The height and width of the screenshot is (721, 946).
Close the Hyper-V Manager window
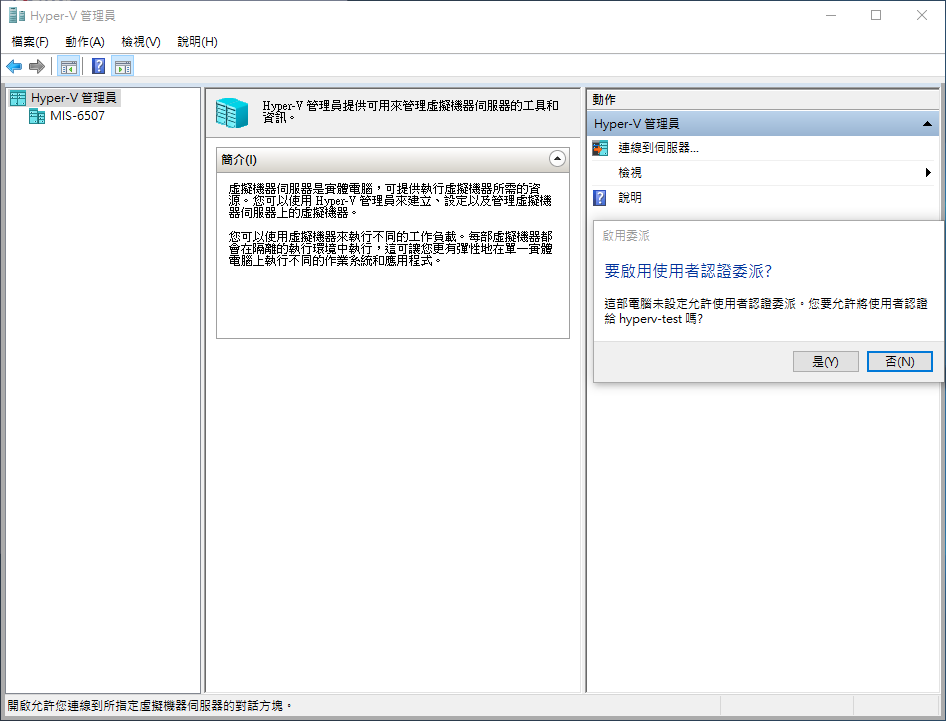921,15
